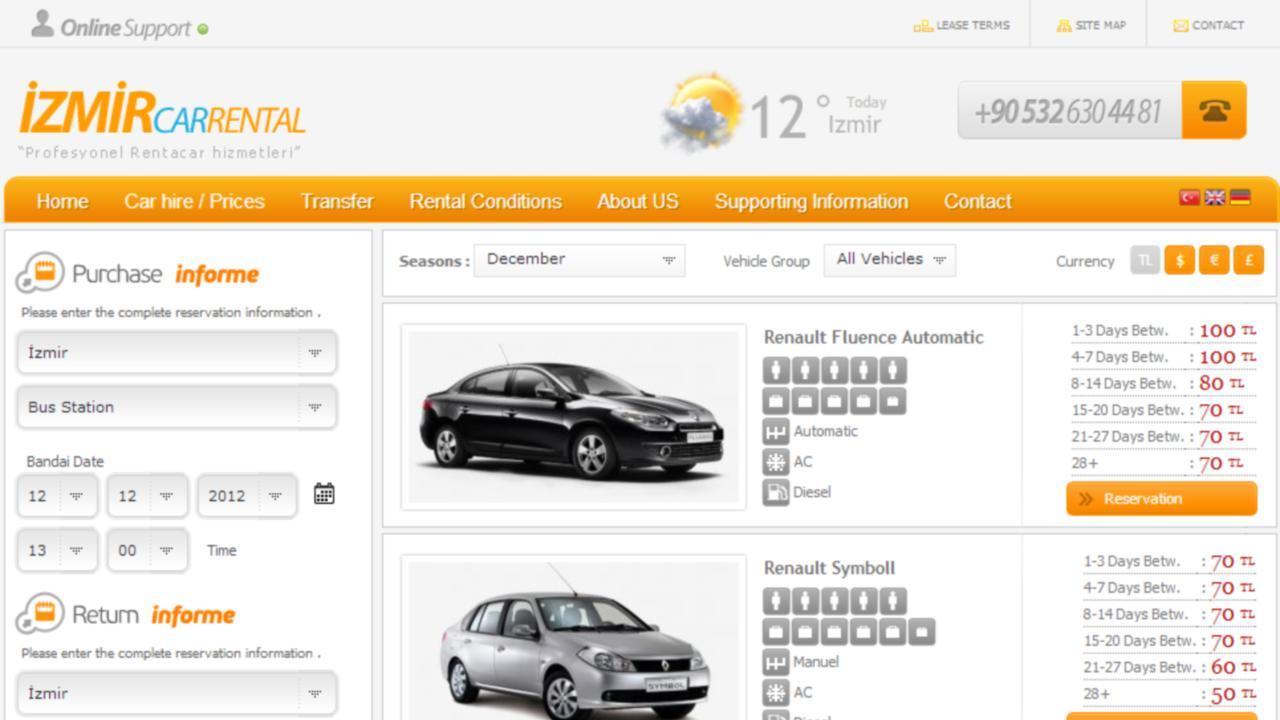Select TL currency
This screenshot has height=720, width=1280.
(x=1145, y=260)
